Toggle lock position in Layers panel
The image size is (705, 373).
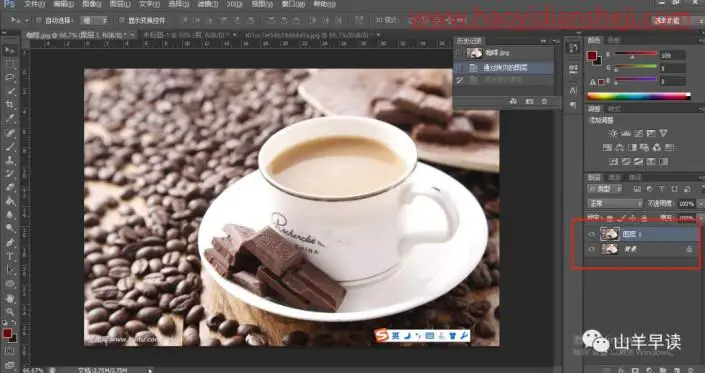(633, 218)
